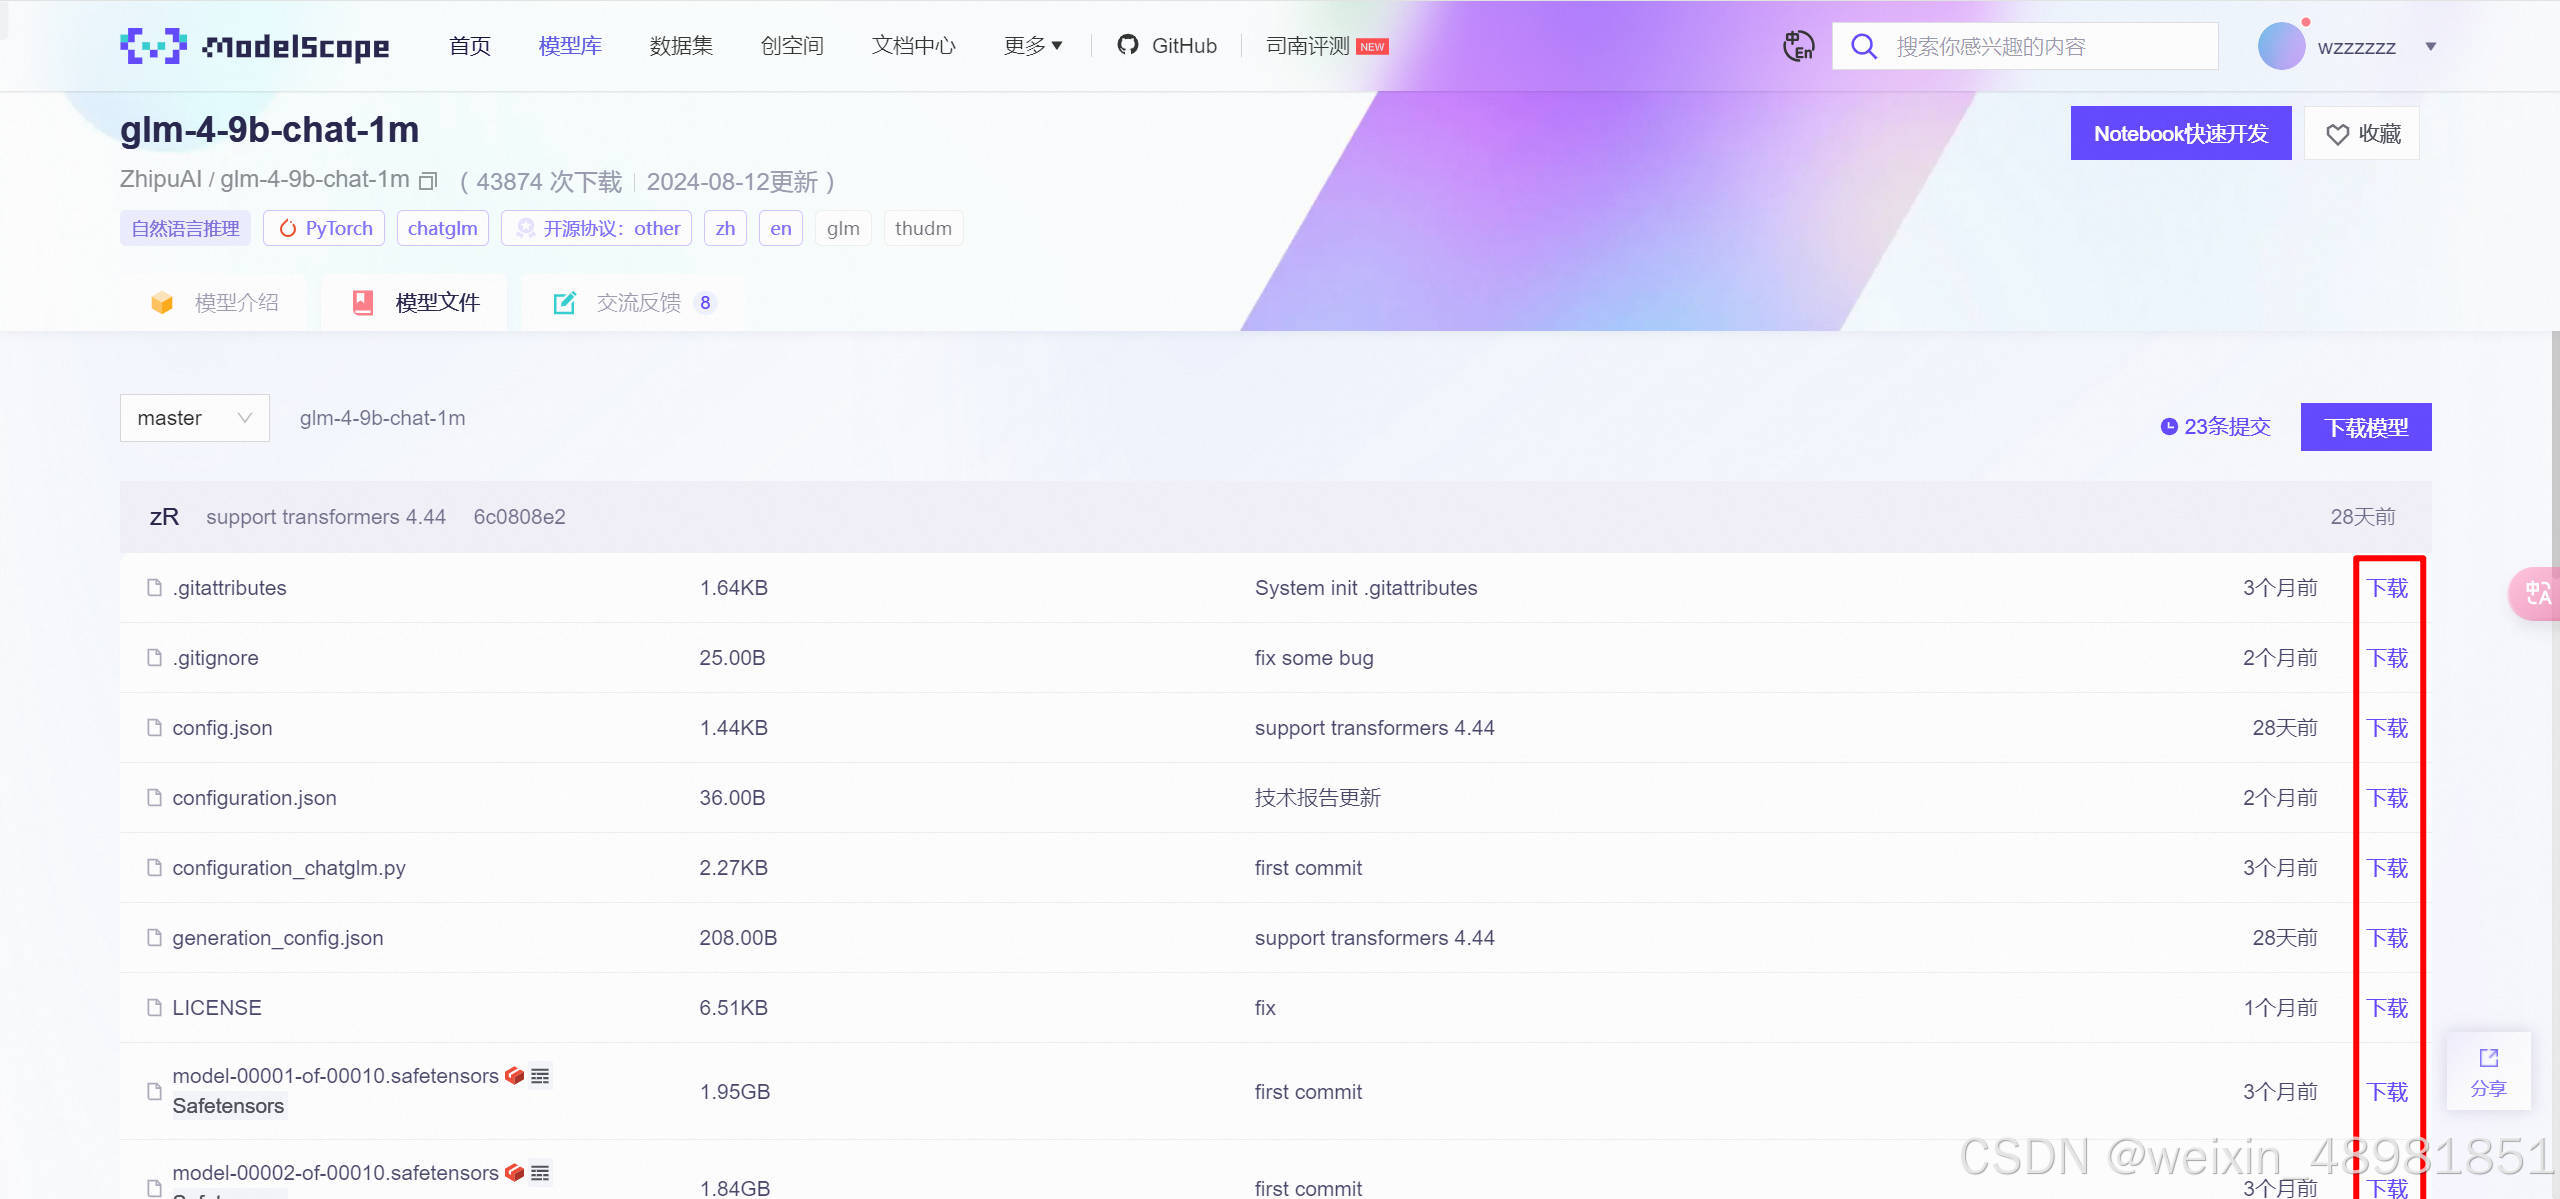Expand the 更多 navigation menu
2560x1199 pixels.
coord(1032,46)
